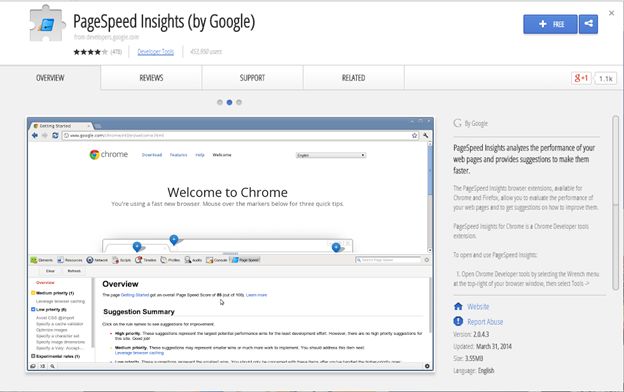The height and width of the screenshot is (392, 624).
Task: Close the extension details overlay
Action: pos(612,13)
